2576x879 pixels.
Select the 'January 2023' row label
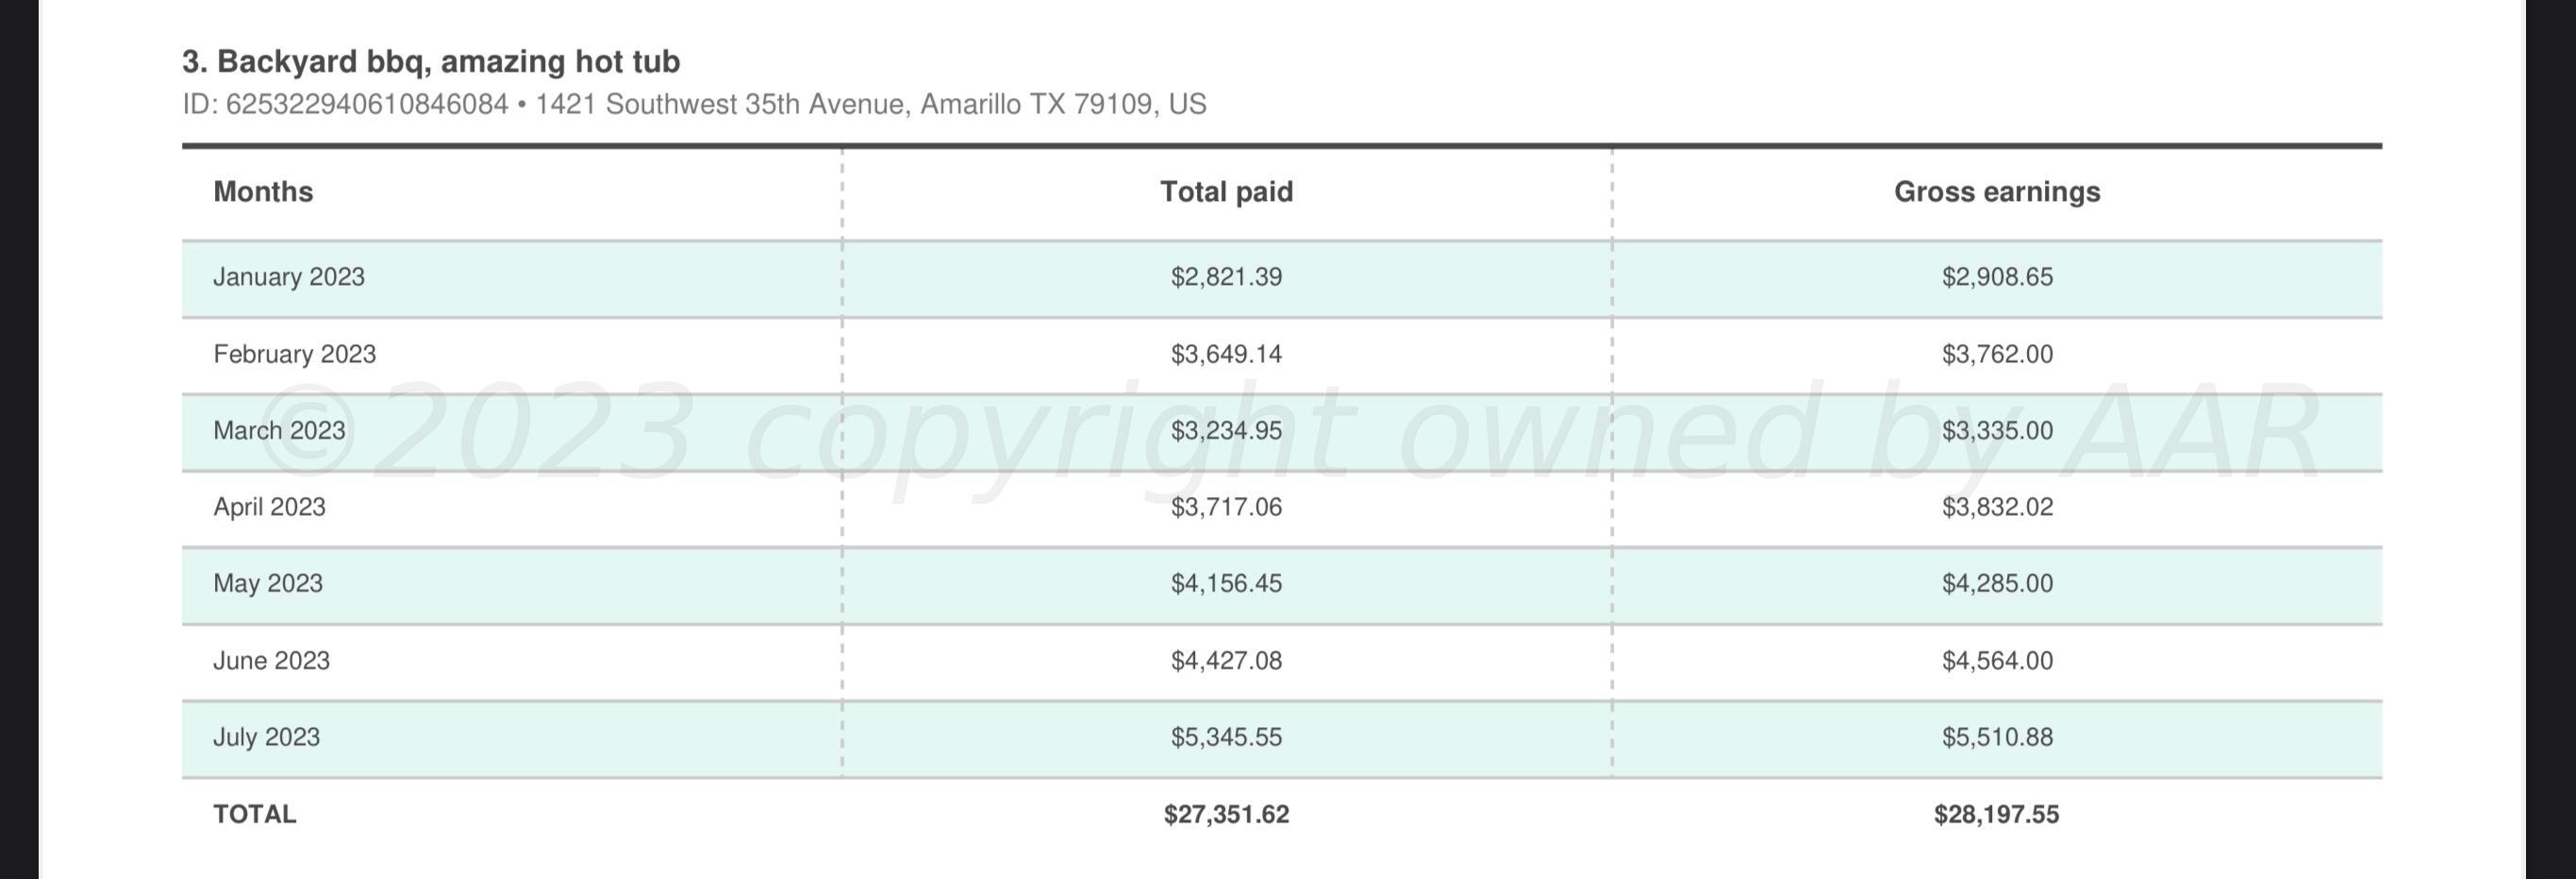(289, 277)
